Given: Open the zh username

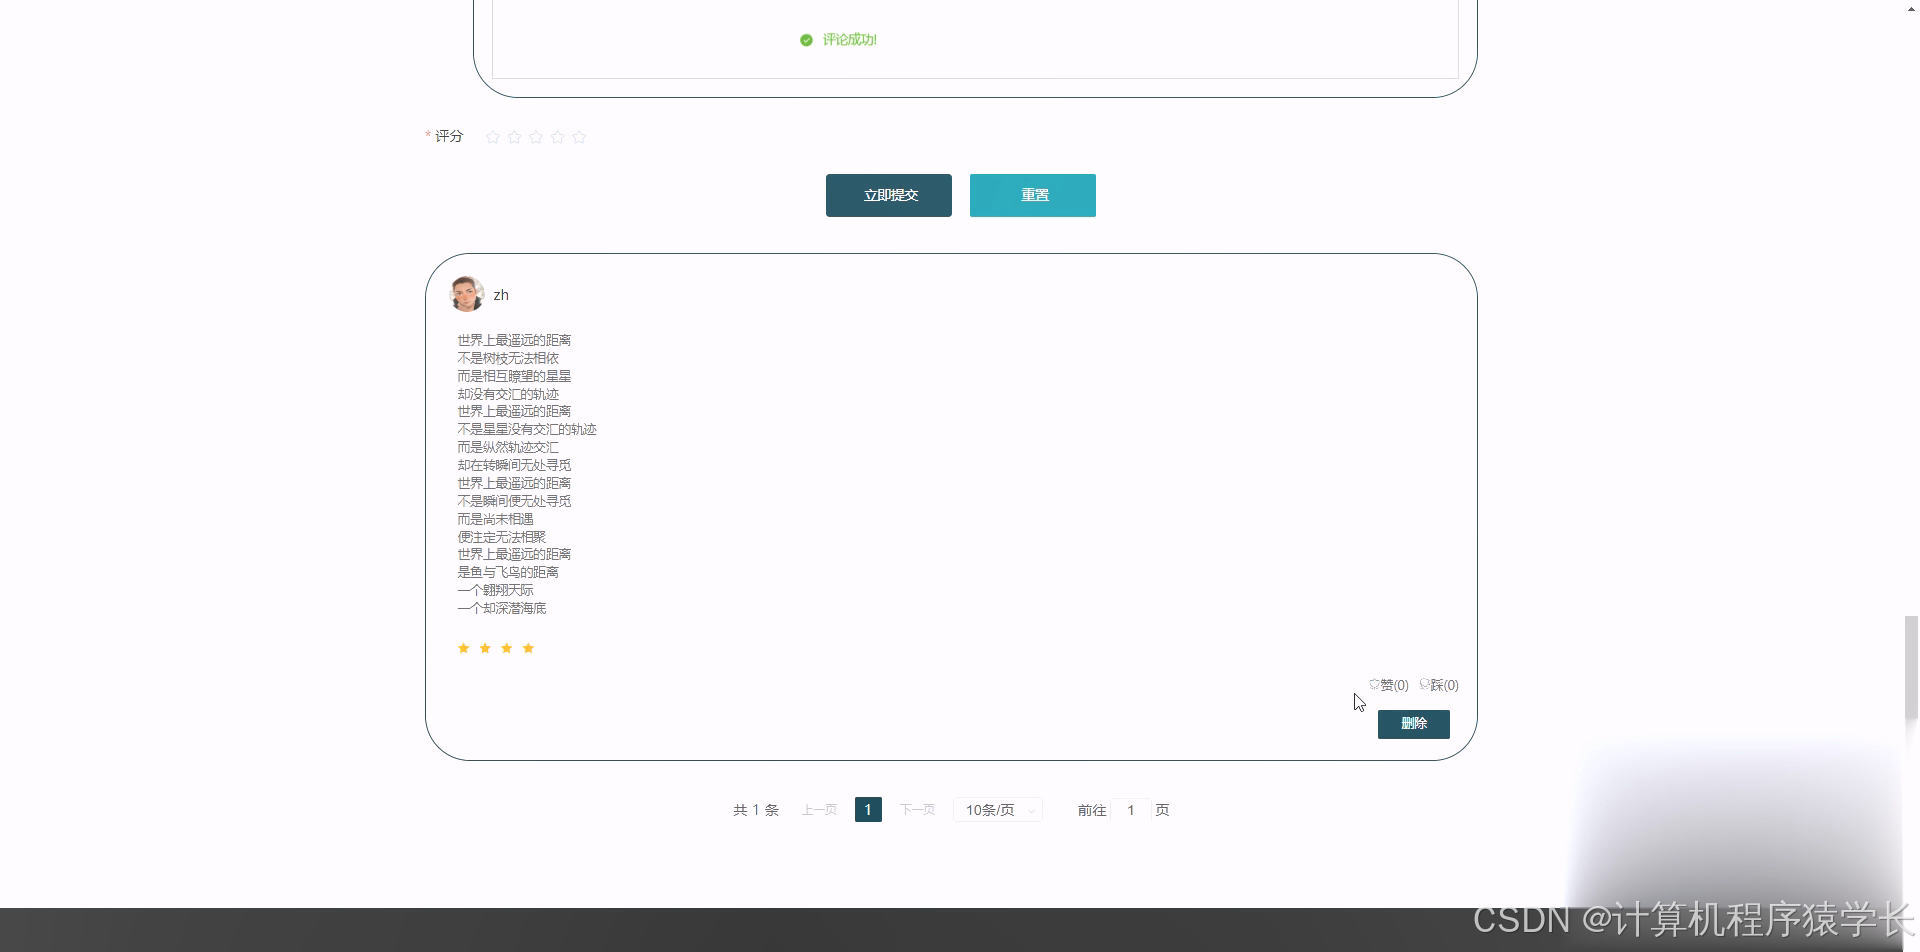Looking at the screenshot, I should tap(501, 295).
